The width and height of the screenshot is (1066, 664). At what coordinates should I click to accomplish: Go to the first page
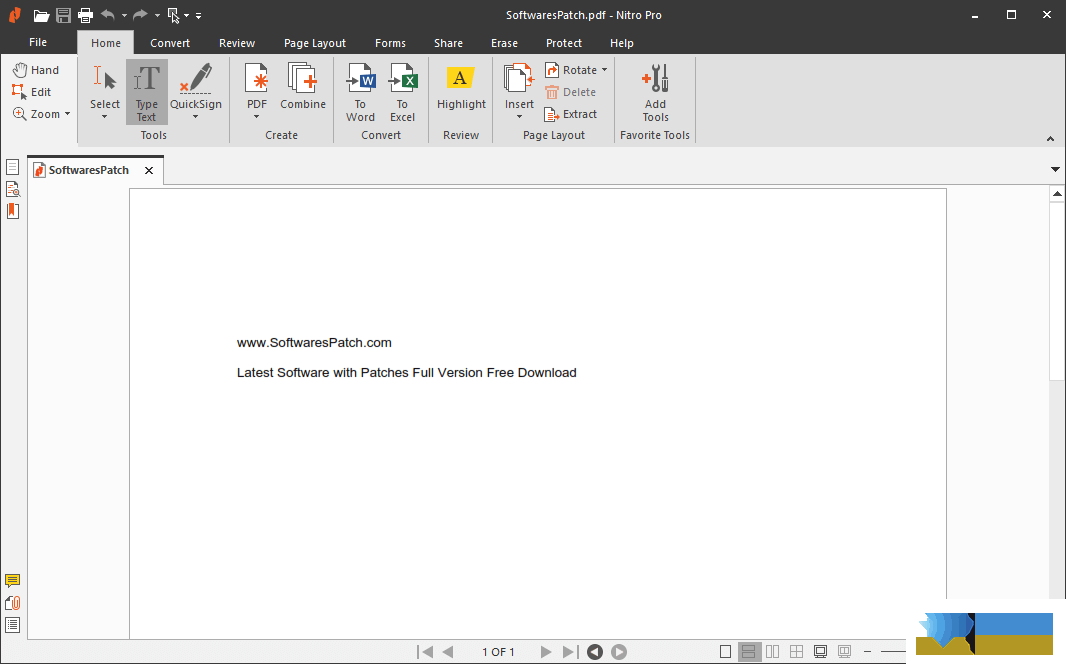tap(425, 652)
